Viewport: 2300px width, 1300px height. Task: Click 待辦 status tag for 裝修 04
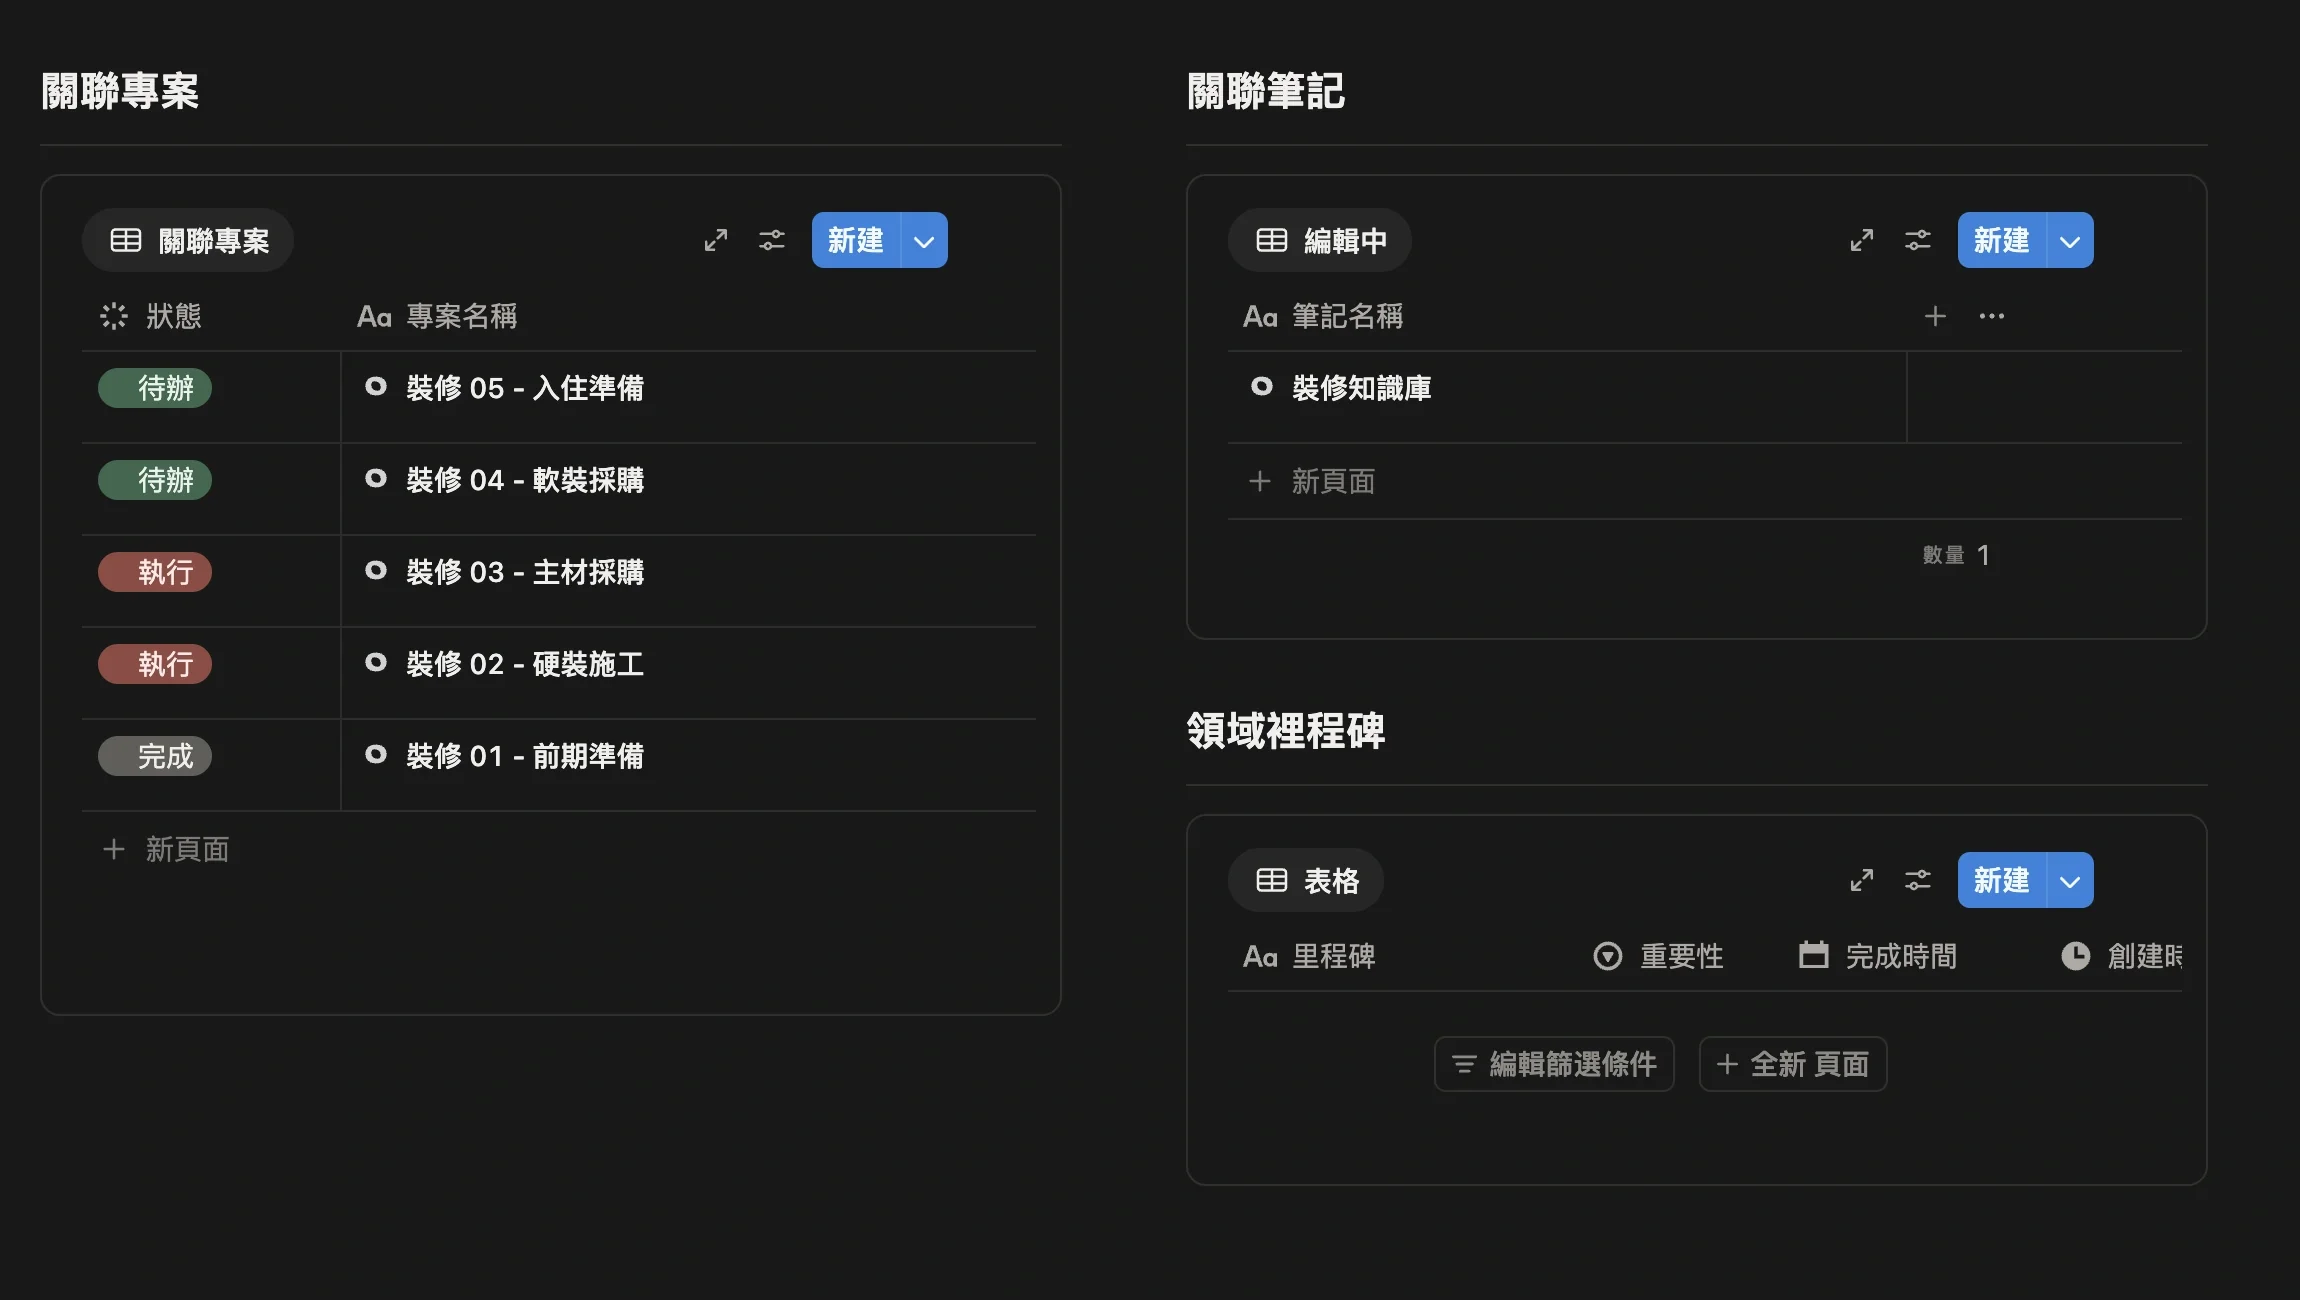155,480
